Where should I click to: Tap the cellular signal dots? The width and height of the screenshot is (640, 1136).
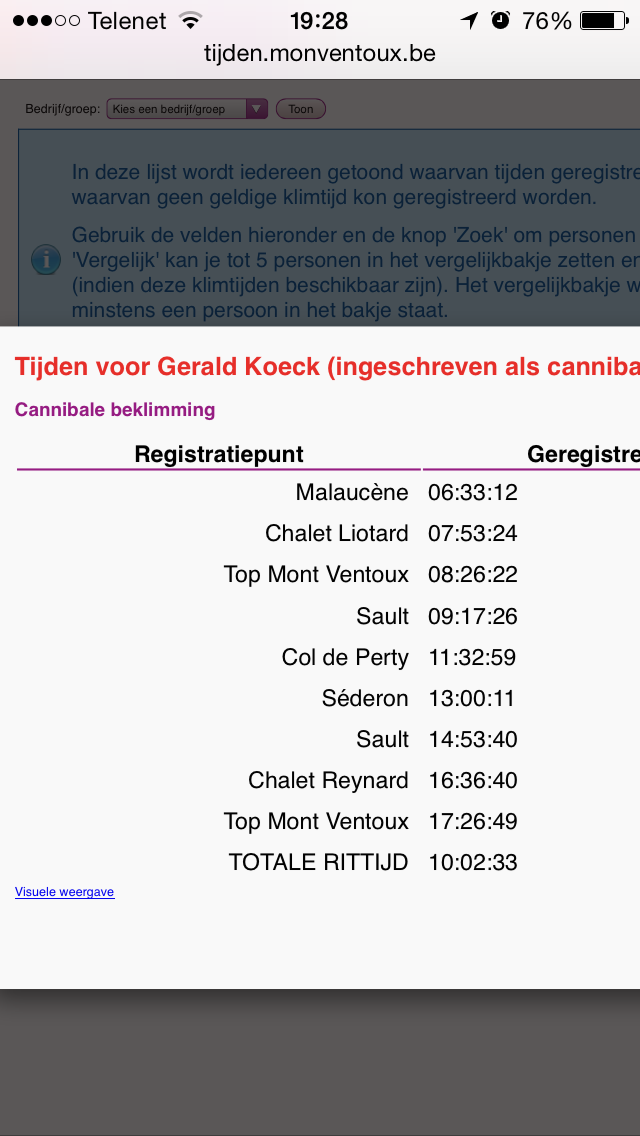46,21
